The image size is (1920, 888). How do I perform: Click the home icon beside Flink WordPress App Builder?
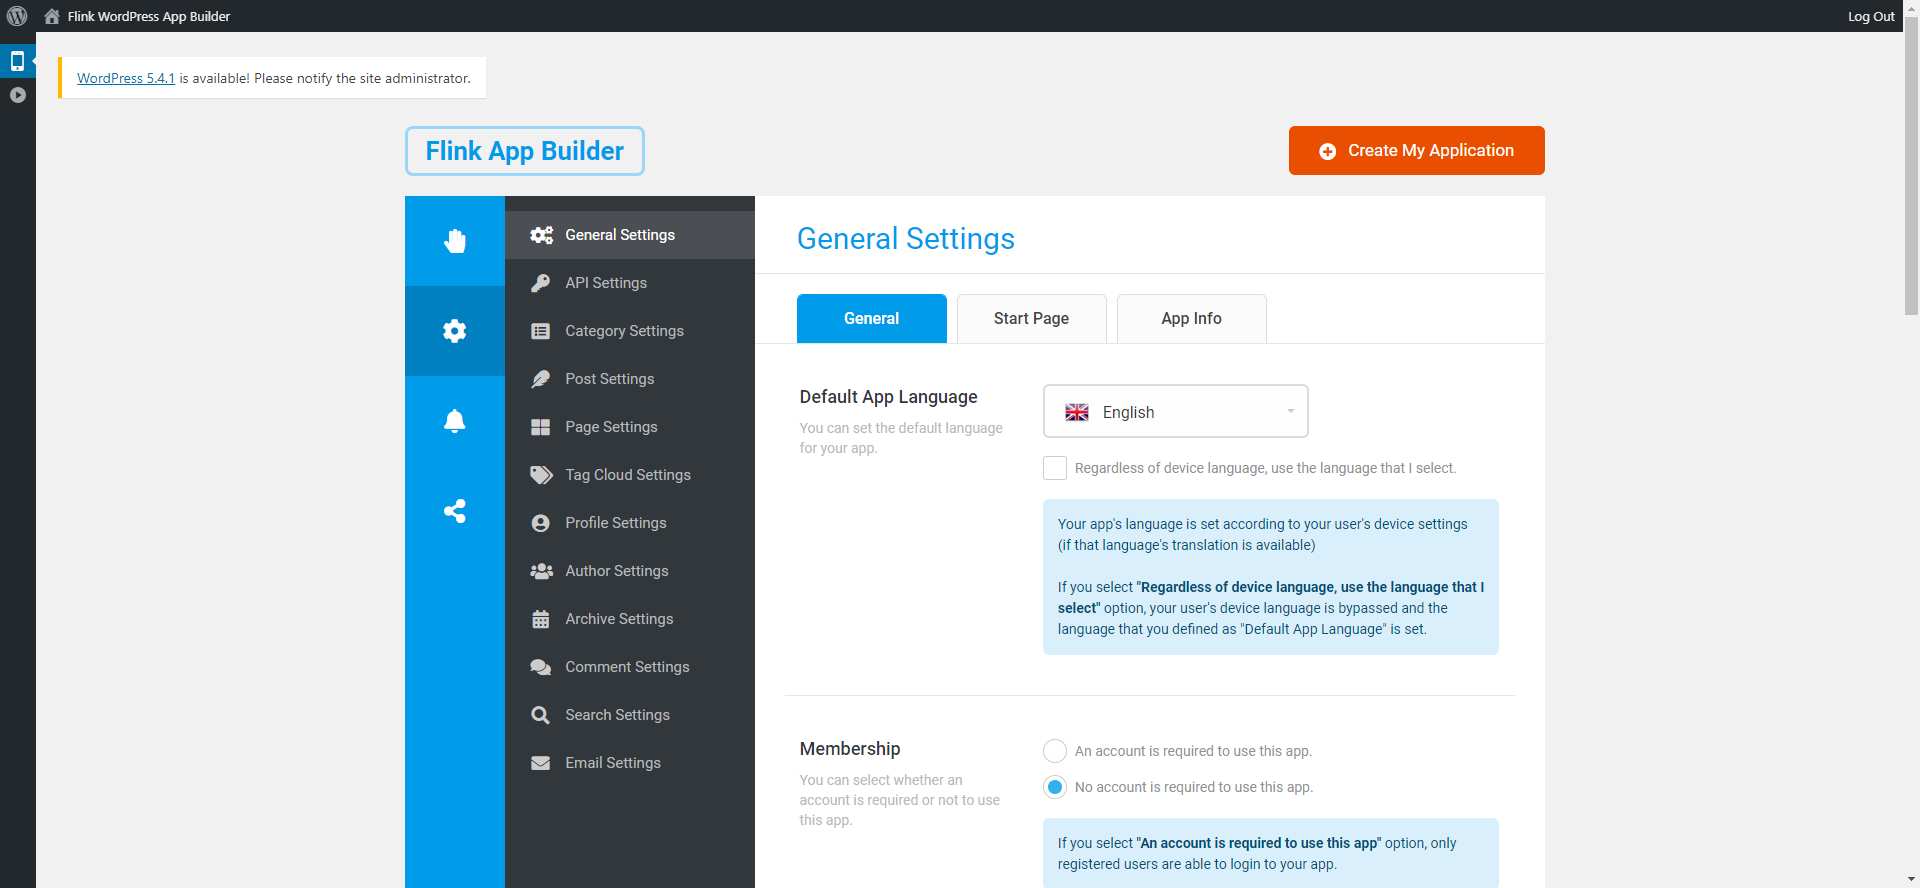pos(52,16)
